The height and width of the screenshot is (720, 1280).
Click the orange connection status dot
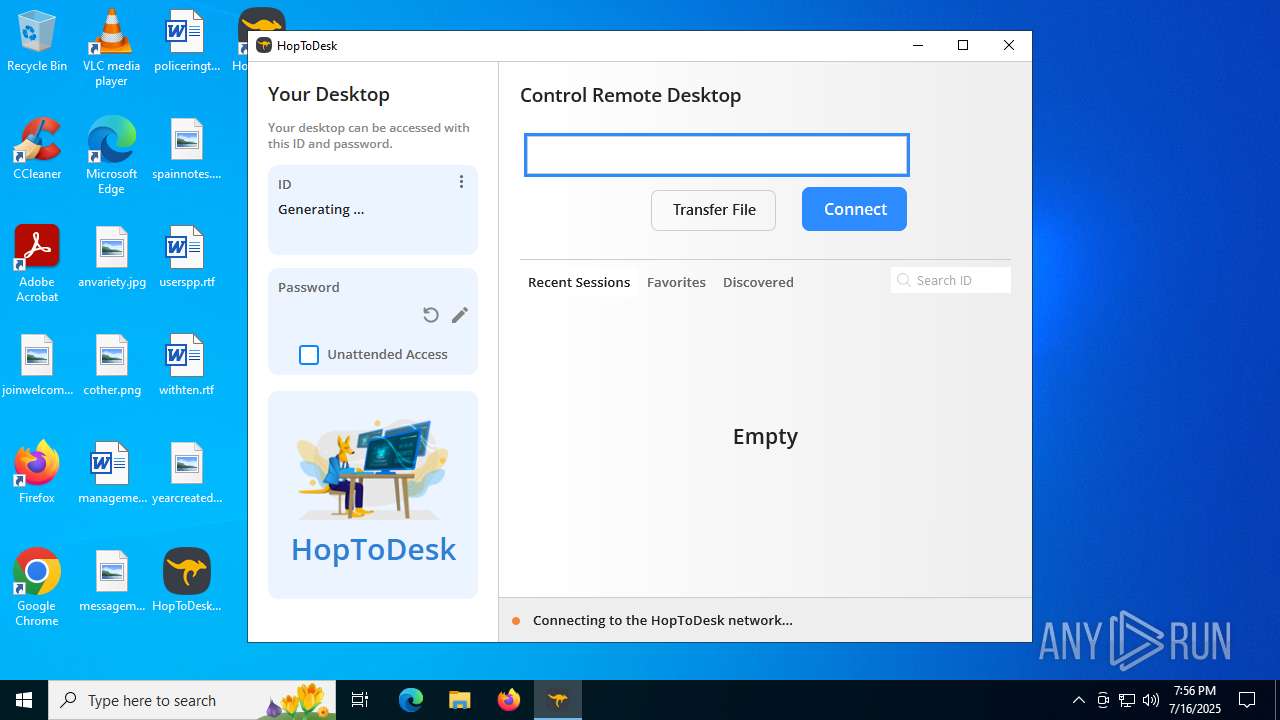pos(516,621)
